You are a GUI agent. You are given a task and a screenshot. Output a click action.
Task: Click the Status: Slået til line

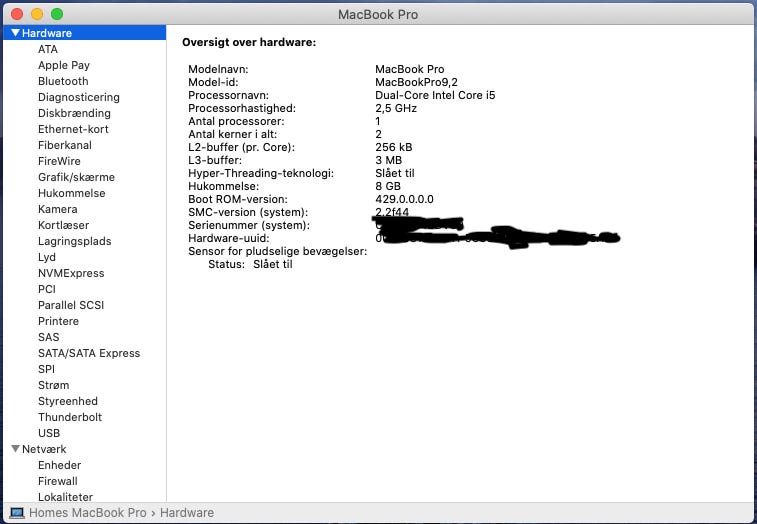(x=250, y=264)
